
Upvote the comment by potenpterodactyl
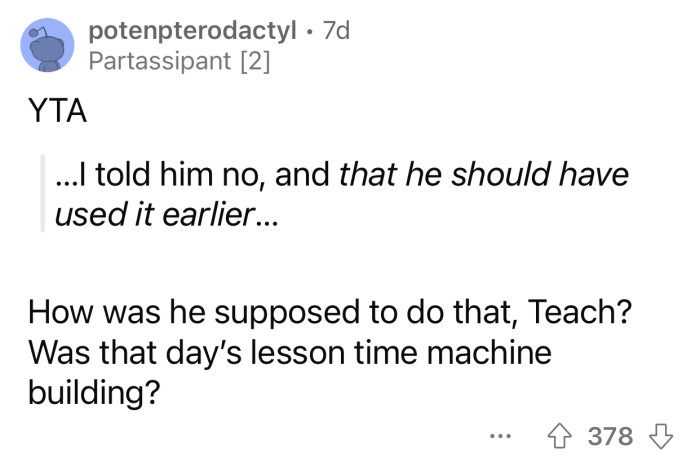[563, 436]
